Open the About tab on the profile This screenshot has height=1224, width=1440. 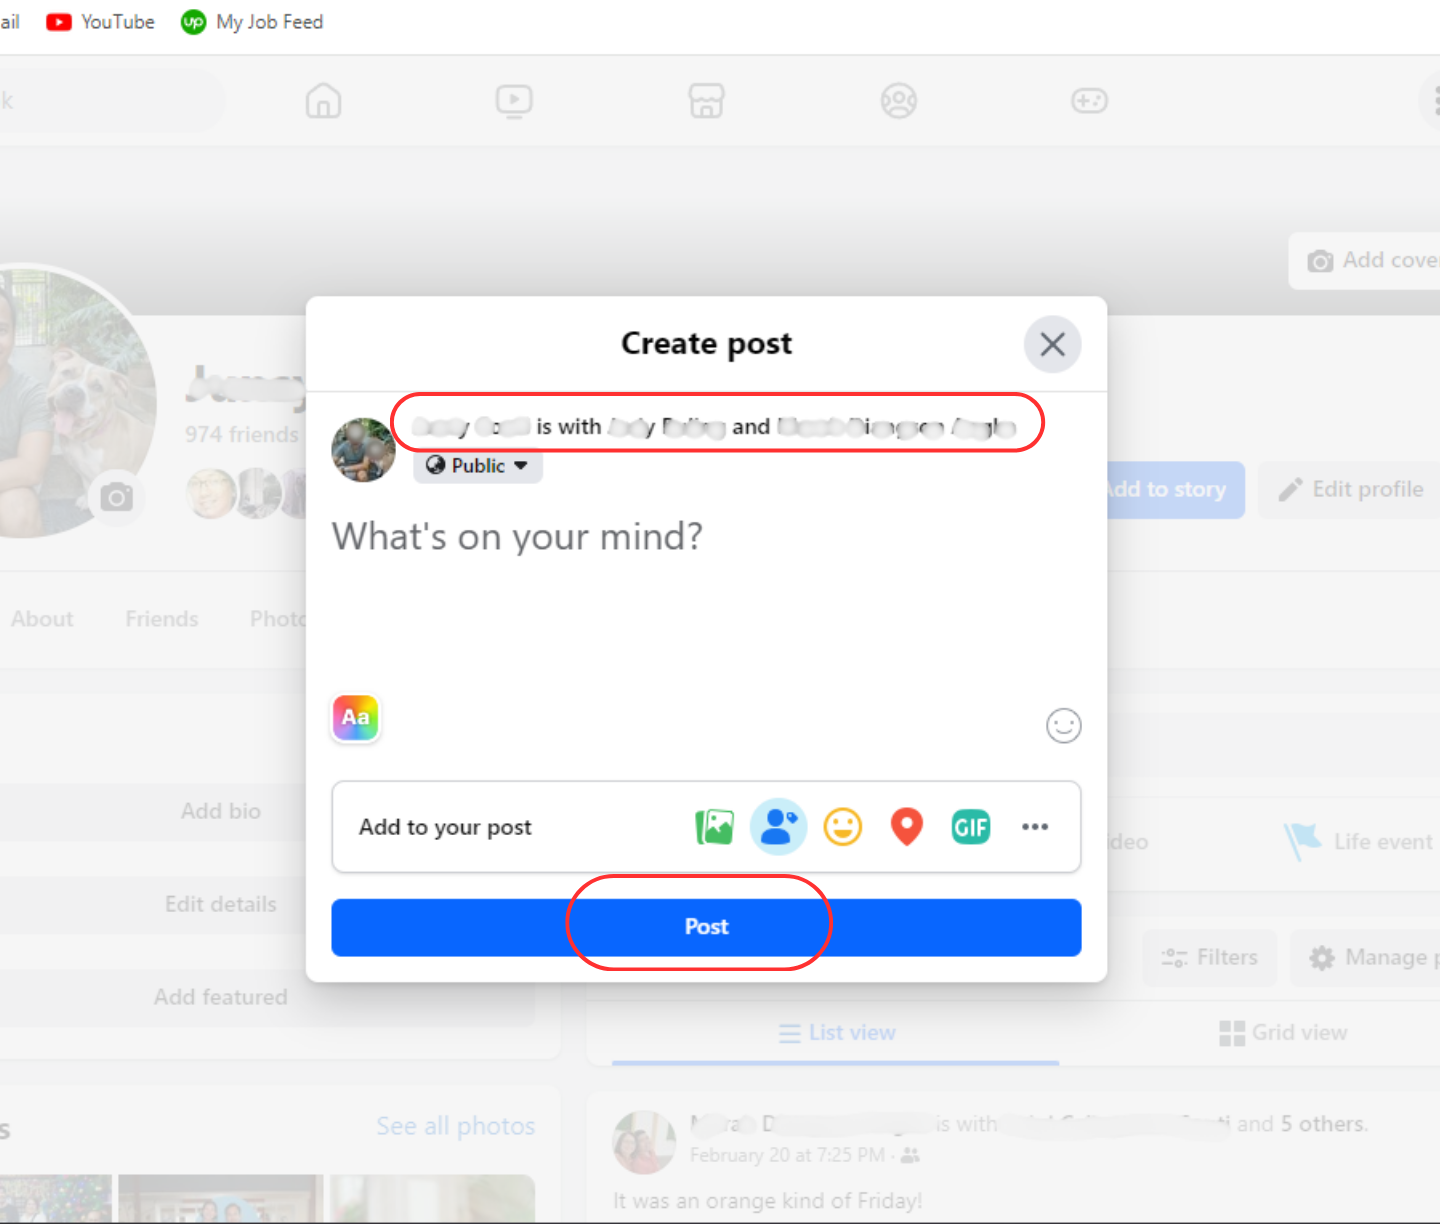[x=42, y=619]
